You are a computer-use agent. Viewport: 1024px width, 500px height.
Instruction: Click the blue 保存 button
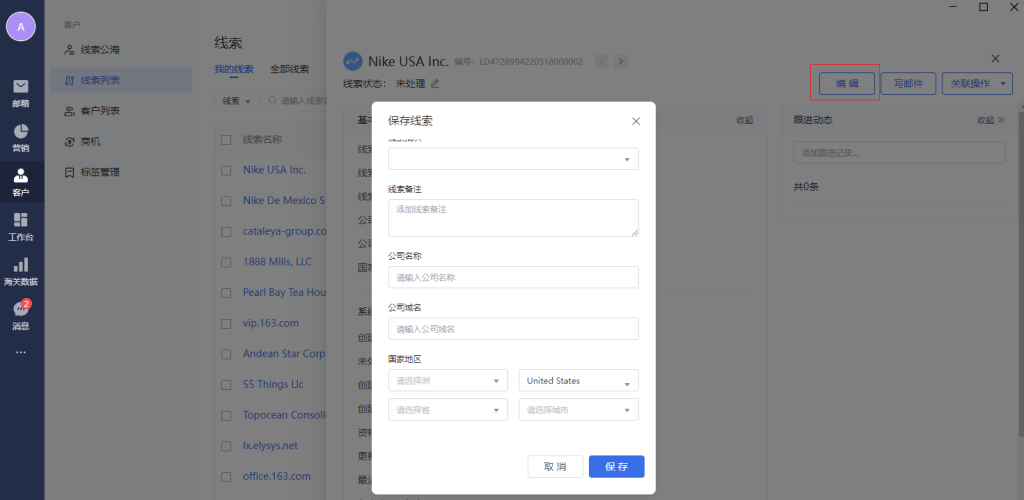coord(616,467)
